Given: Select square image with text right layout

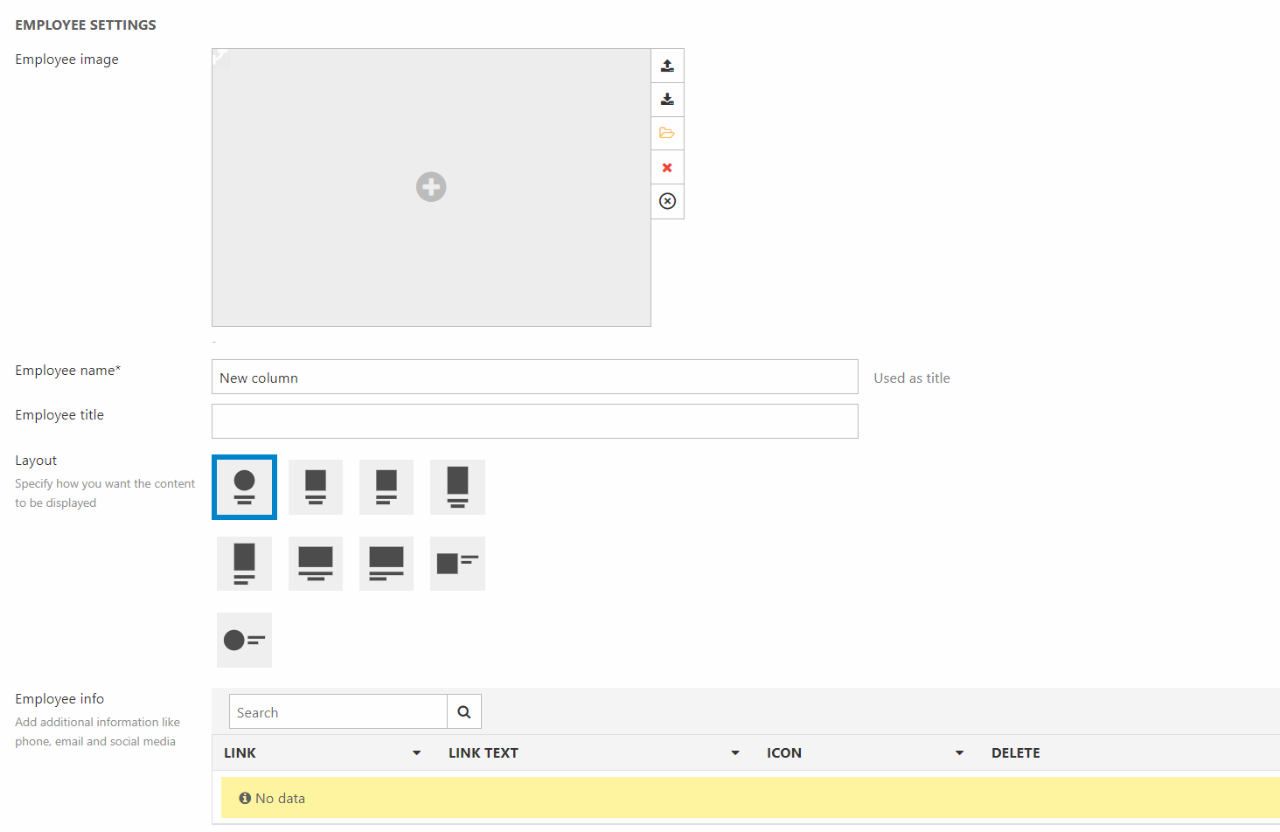Looking at the screenshot, I should pos(457,563).
